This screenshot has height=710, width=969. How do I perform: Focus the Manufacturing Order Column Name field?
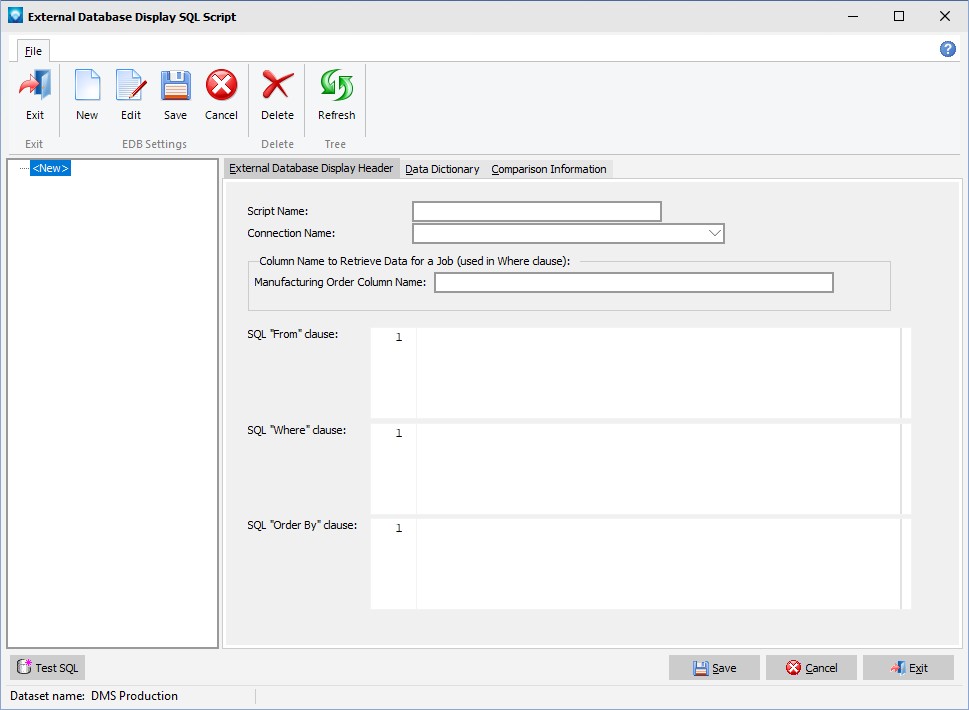point(633,283)
